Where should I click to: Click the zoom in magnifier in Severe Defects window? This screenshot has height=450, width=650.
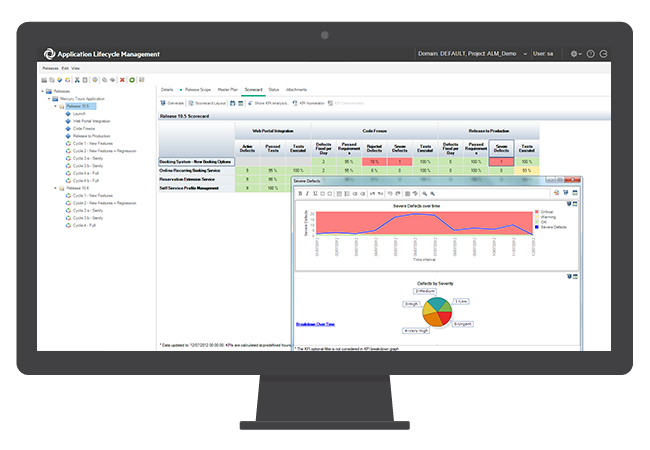[x=424, y=194]
